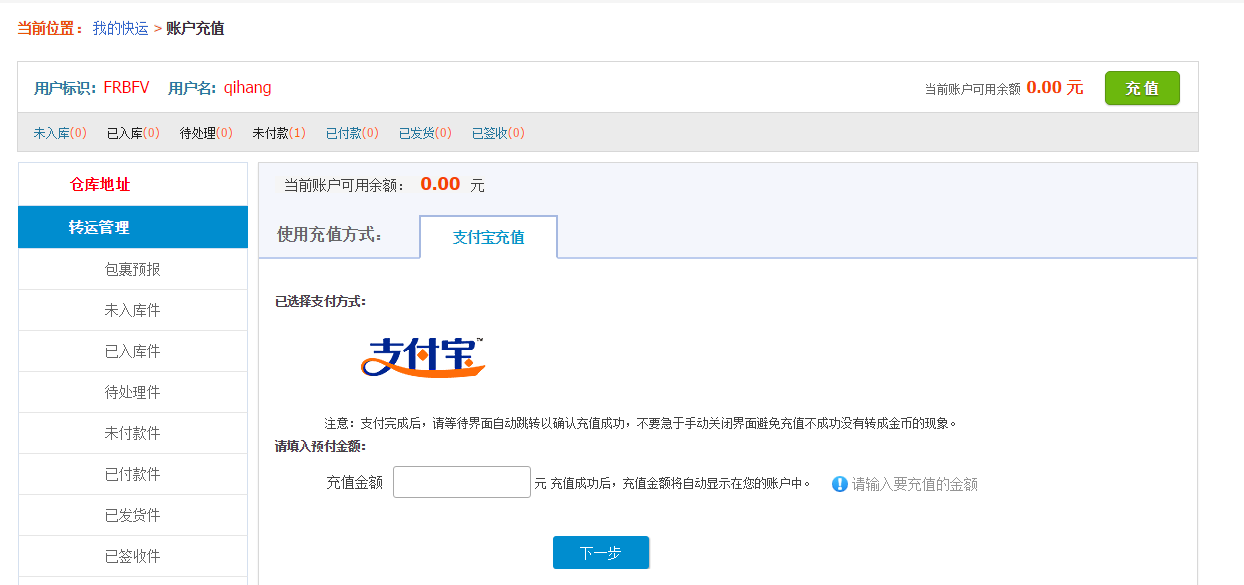Focus the 充值金额 input field

point(462,482)
